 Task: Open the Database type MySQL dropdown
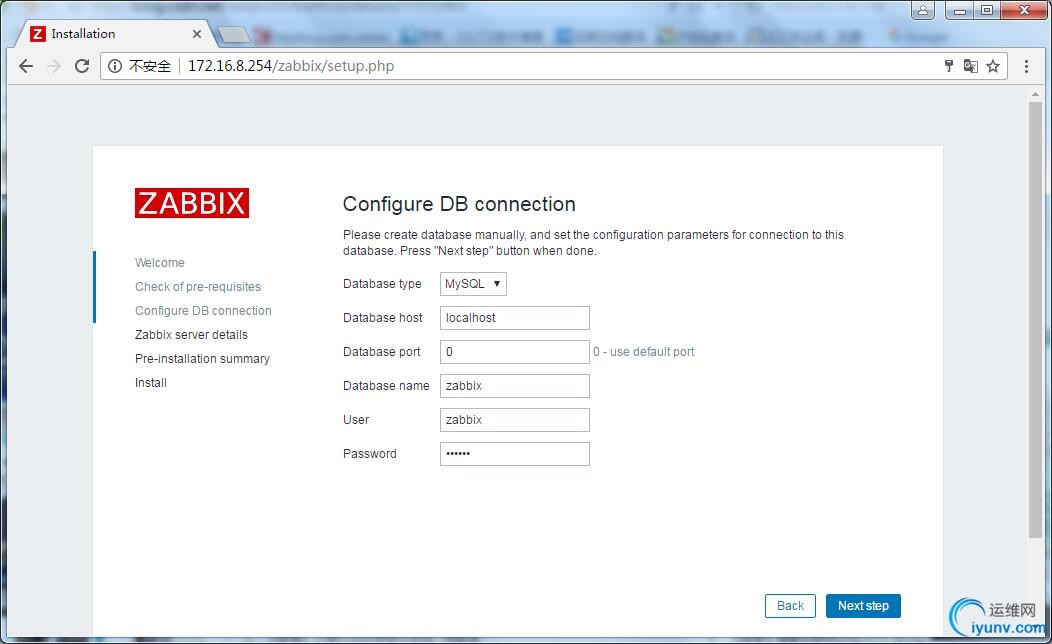point(473,284)
